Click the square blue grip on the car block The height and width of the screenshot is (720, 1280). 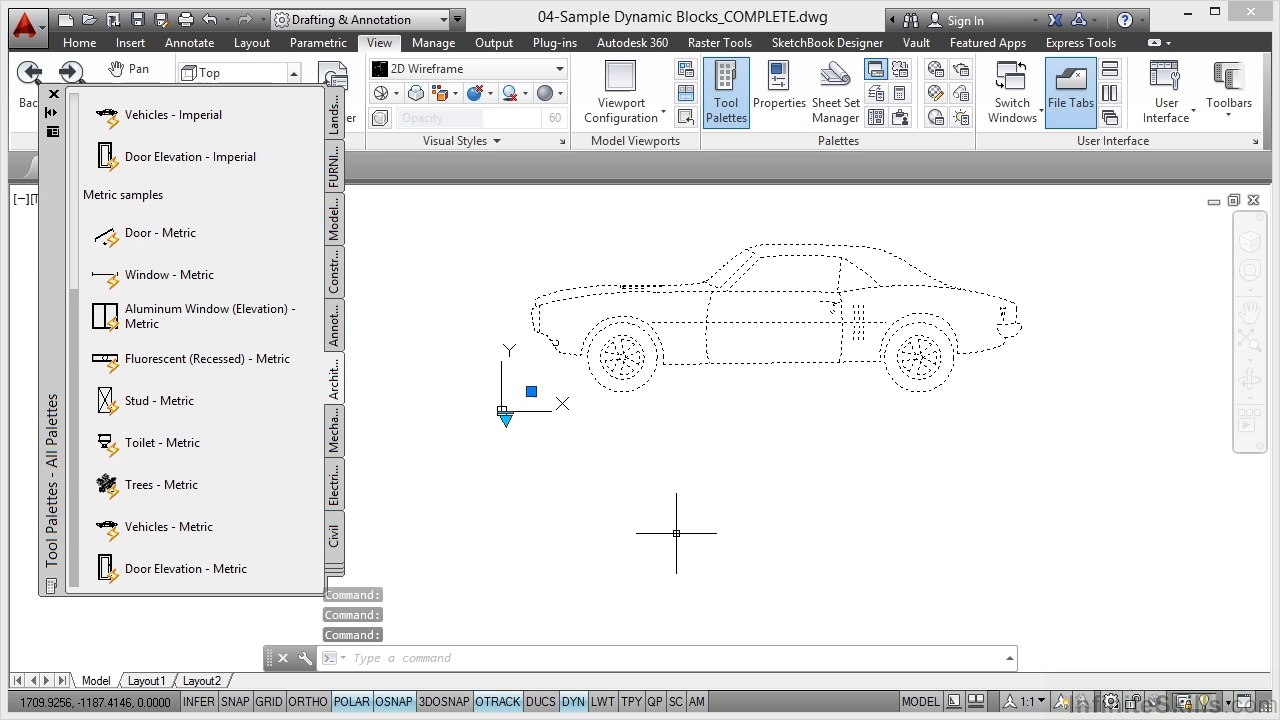tap(531, 392)
